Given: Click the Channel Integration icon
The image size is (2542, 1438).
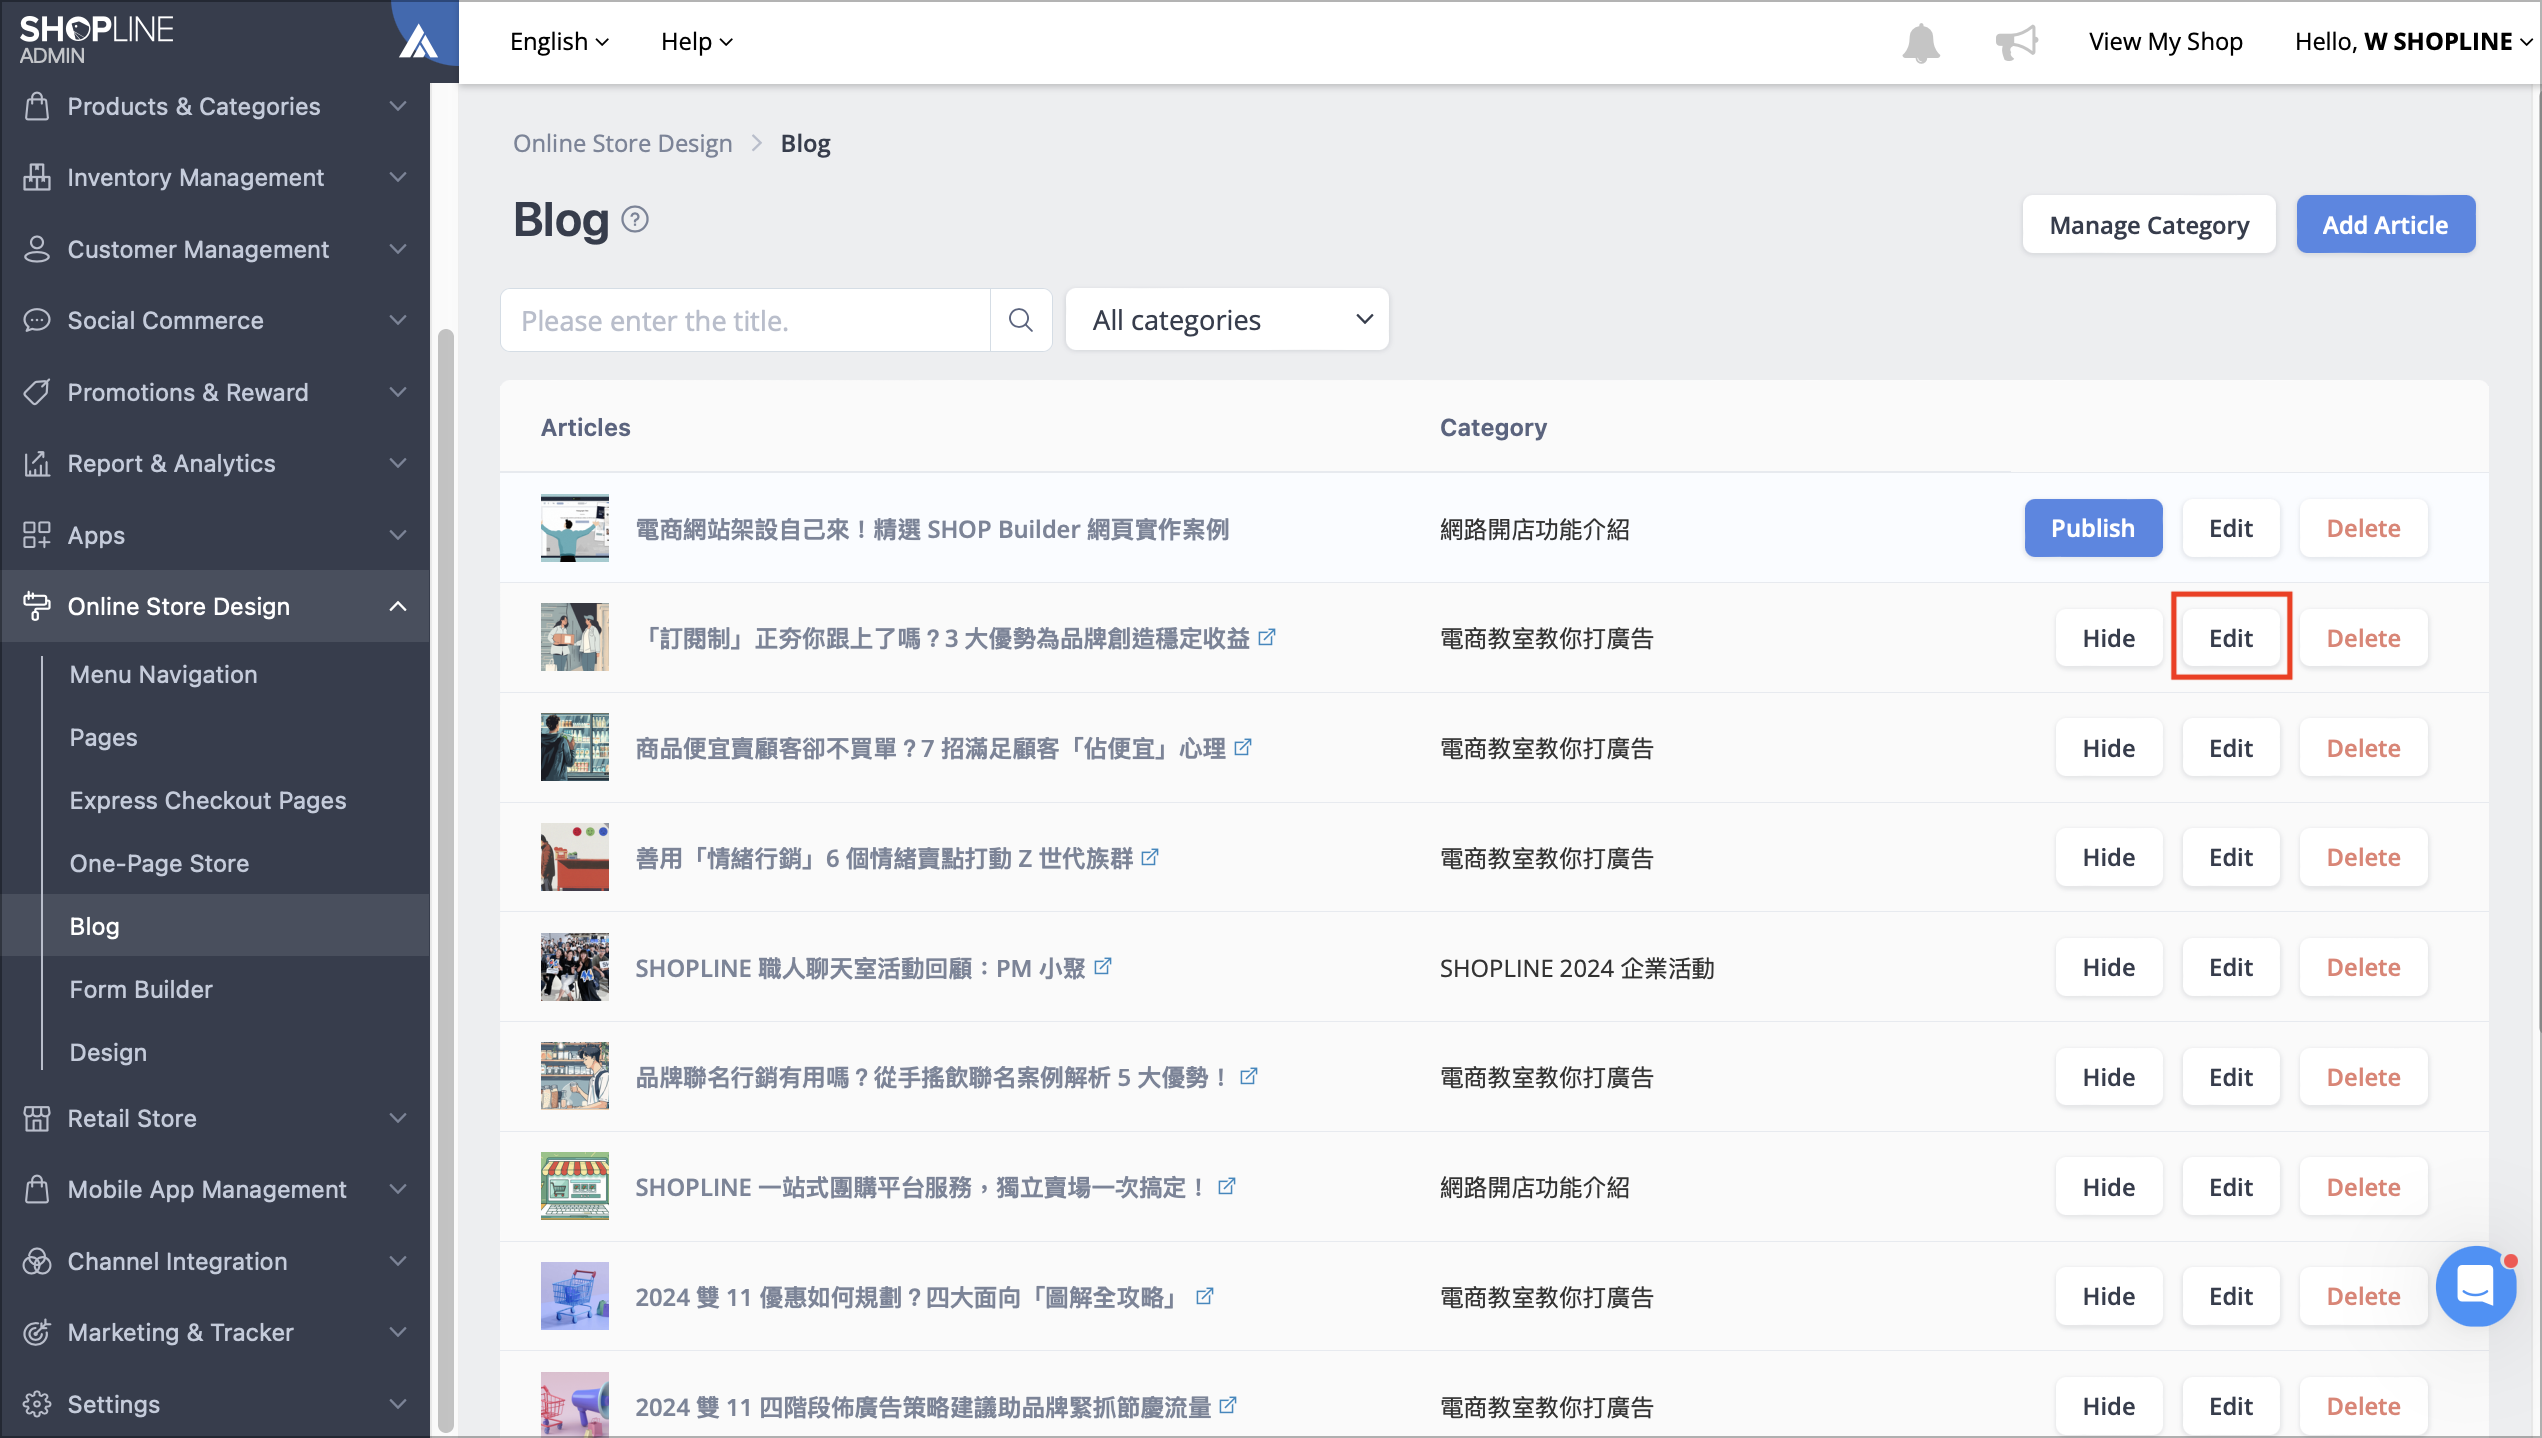Looking at the screenshot, I should click(x=37, y=1261).
